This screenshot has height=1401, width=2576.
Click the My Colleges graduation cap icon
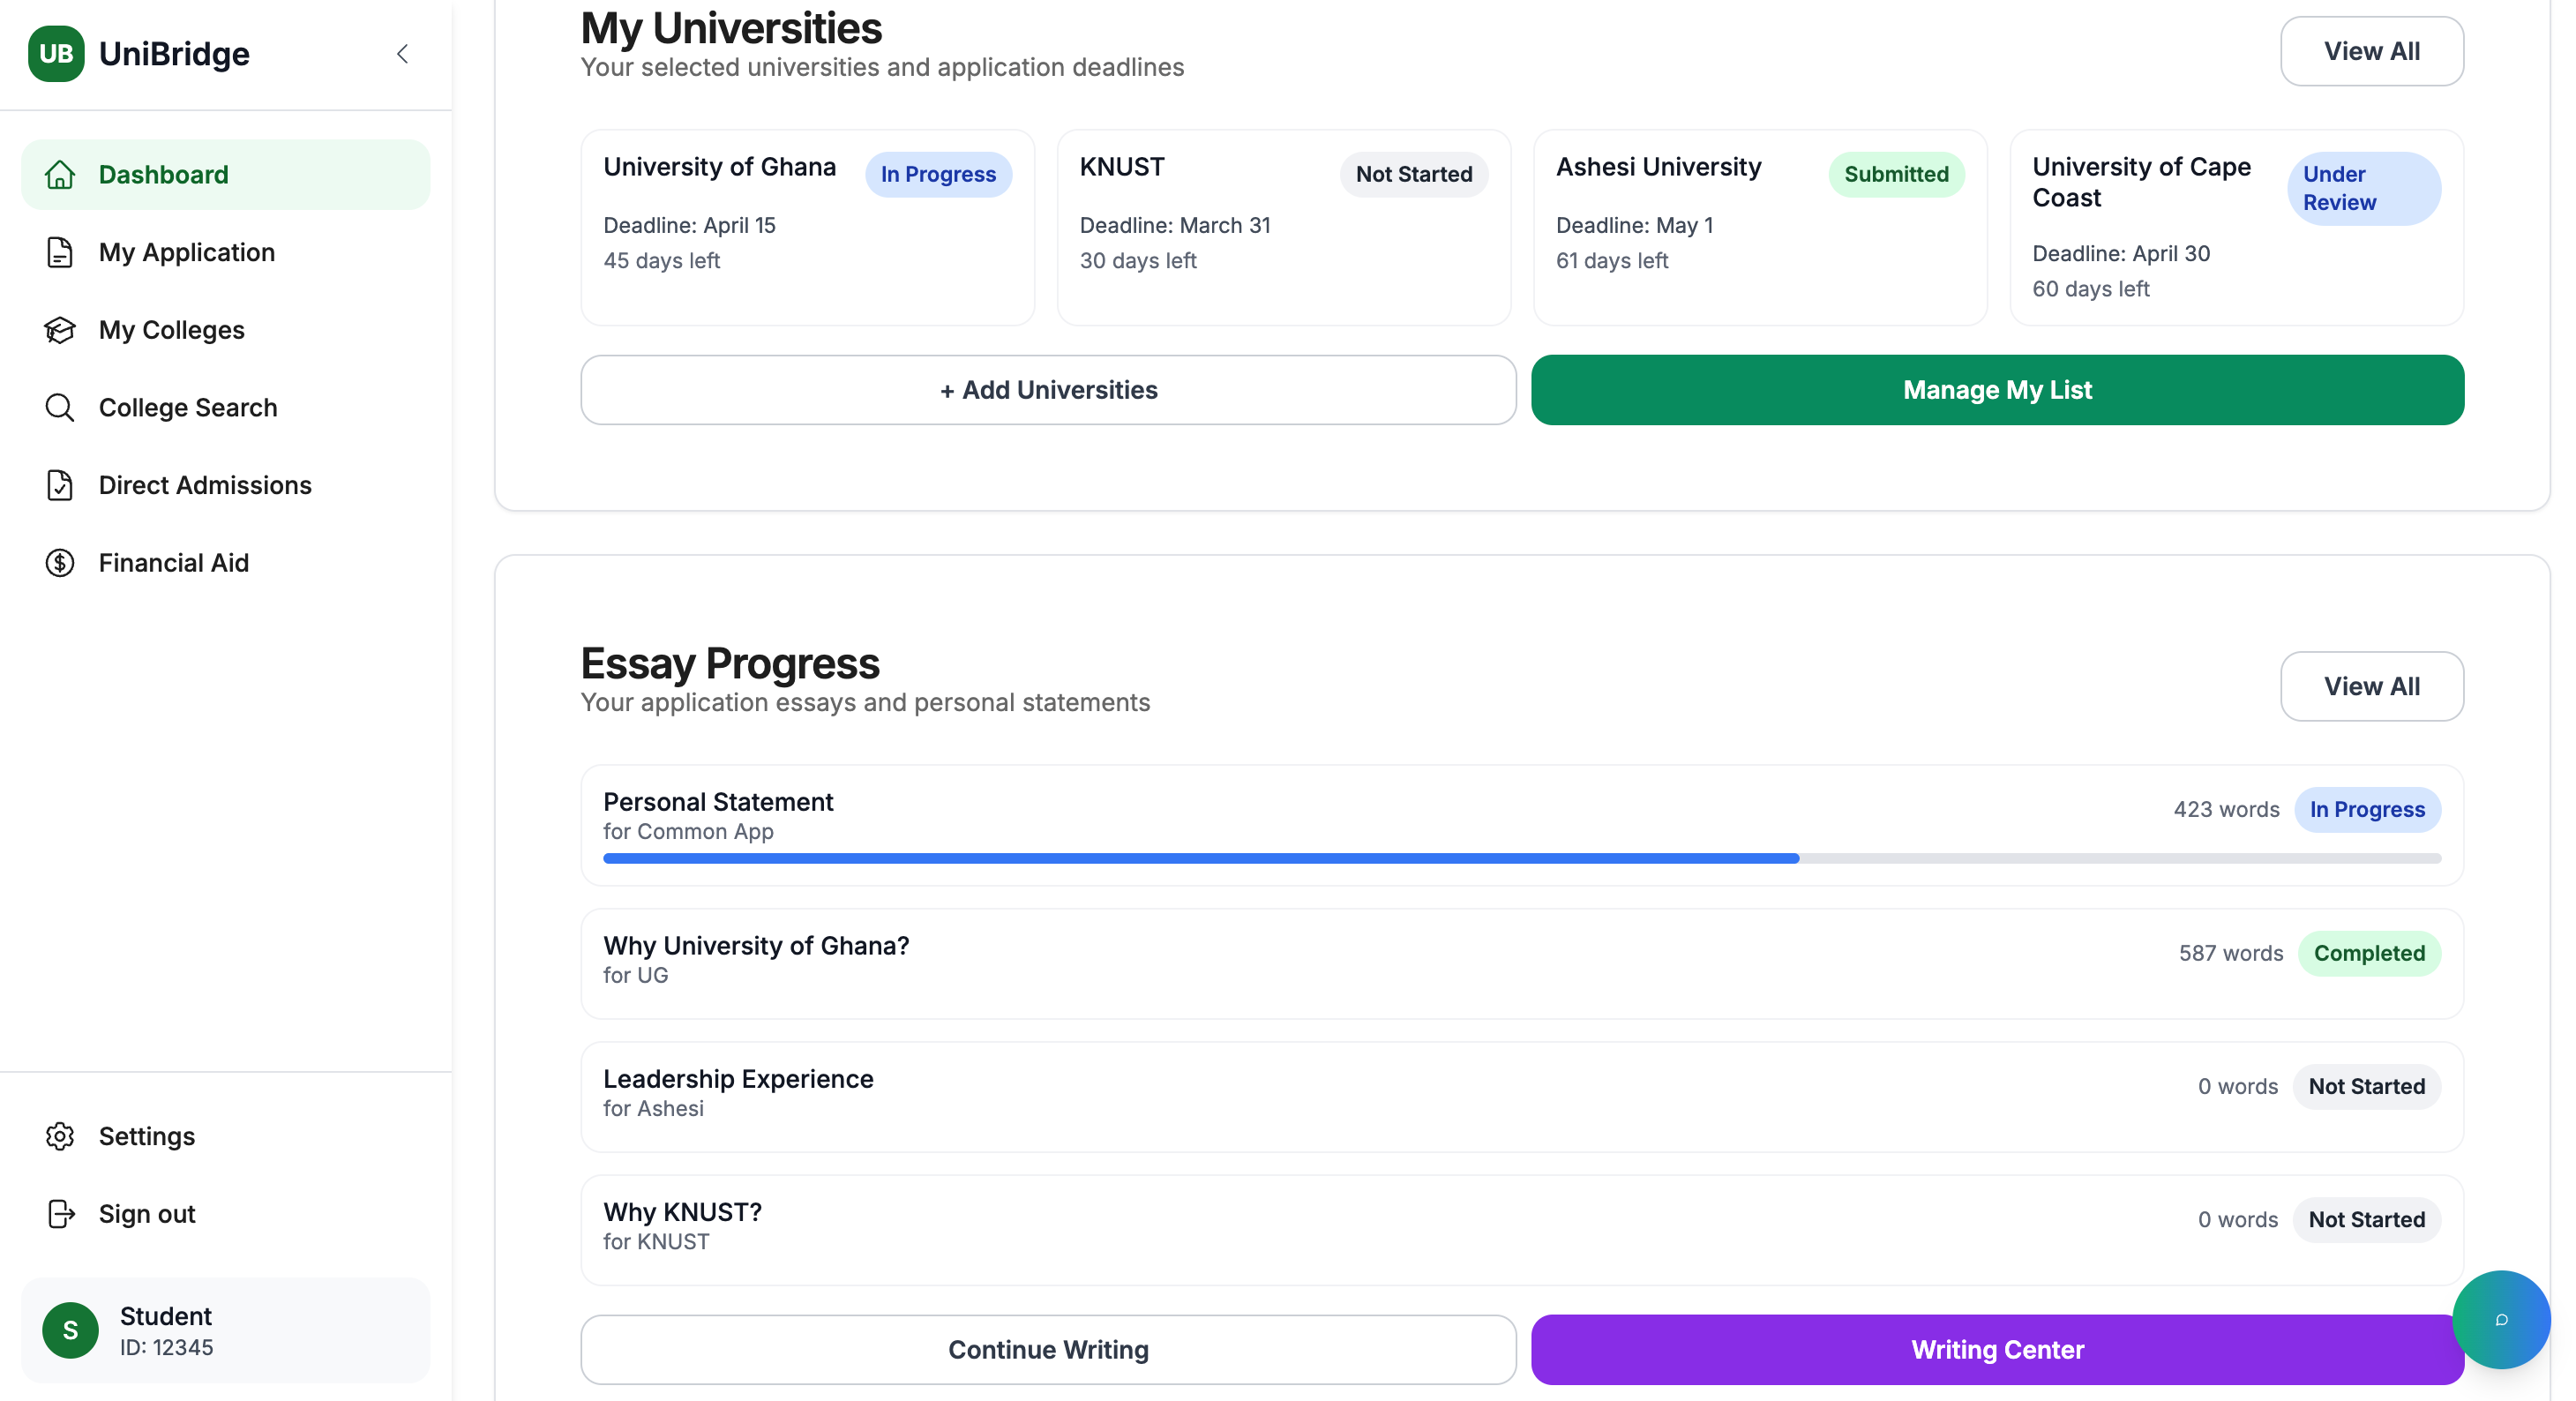[60, 330]
